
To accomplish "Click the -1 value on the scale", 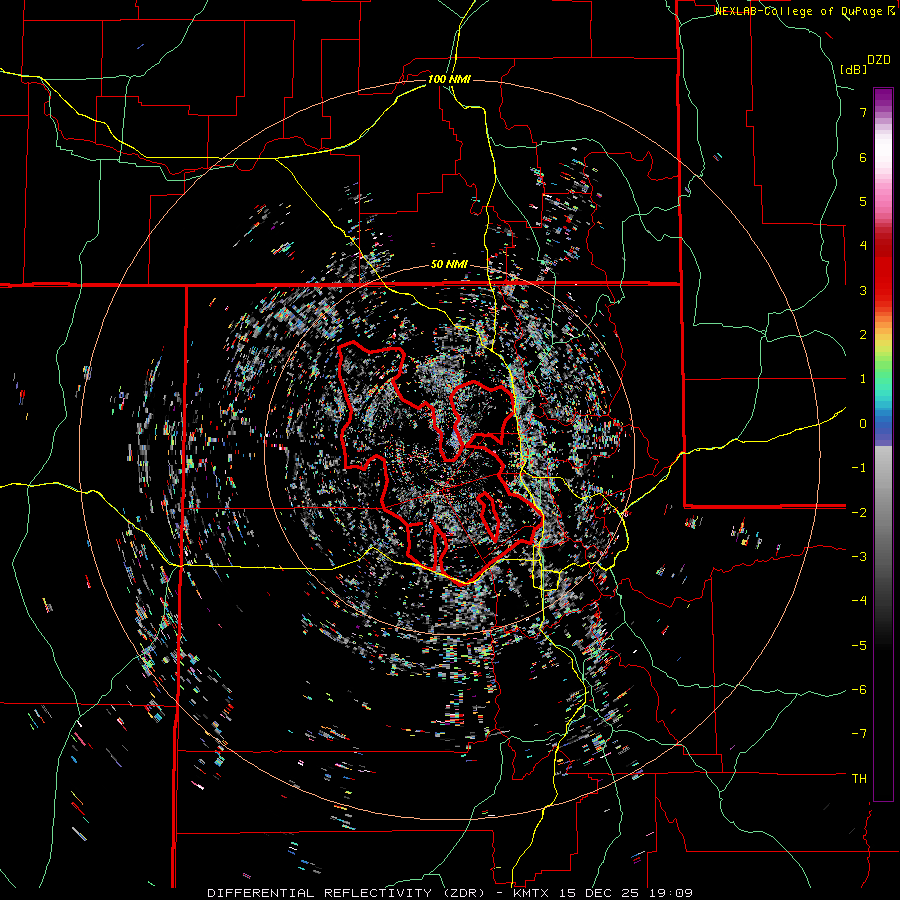I will click(859, 468).
